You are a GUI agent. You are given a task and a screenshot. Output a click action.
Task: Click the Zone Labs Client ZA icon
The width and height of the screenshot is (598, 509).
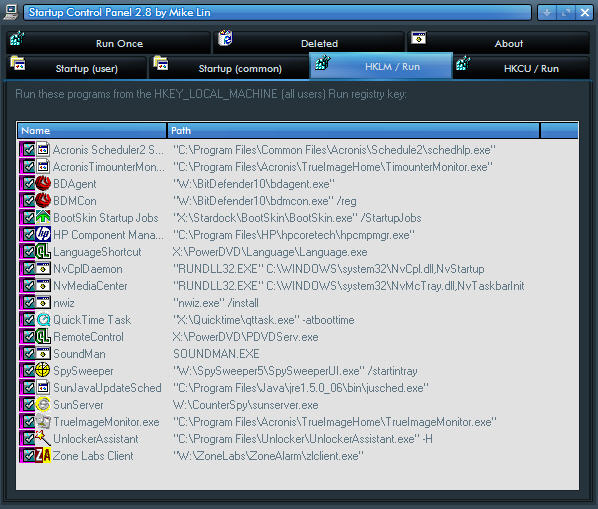43,456
